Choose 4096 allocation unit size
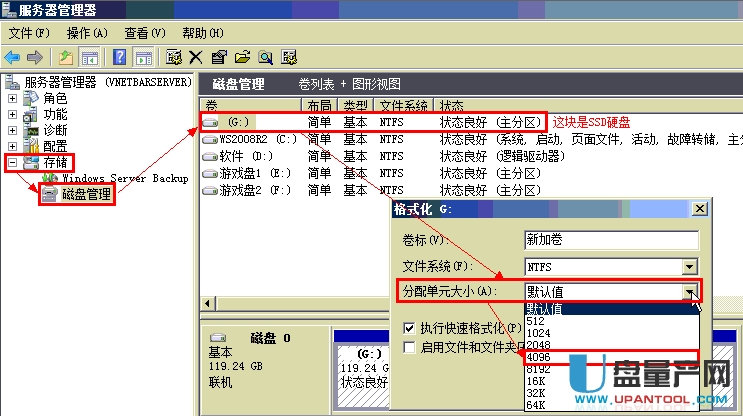 click(x=612, y=357)
